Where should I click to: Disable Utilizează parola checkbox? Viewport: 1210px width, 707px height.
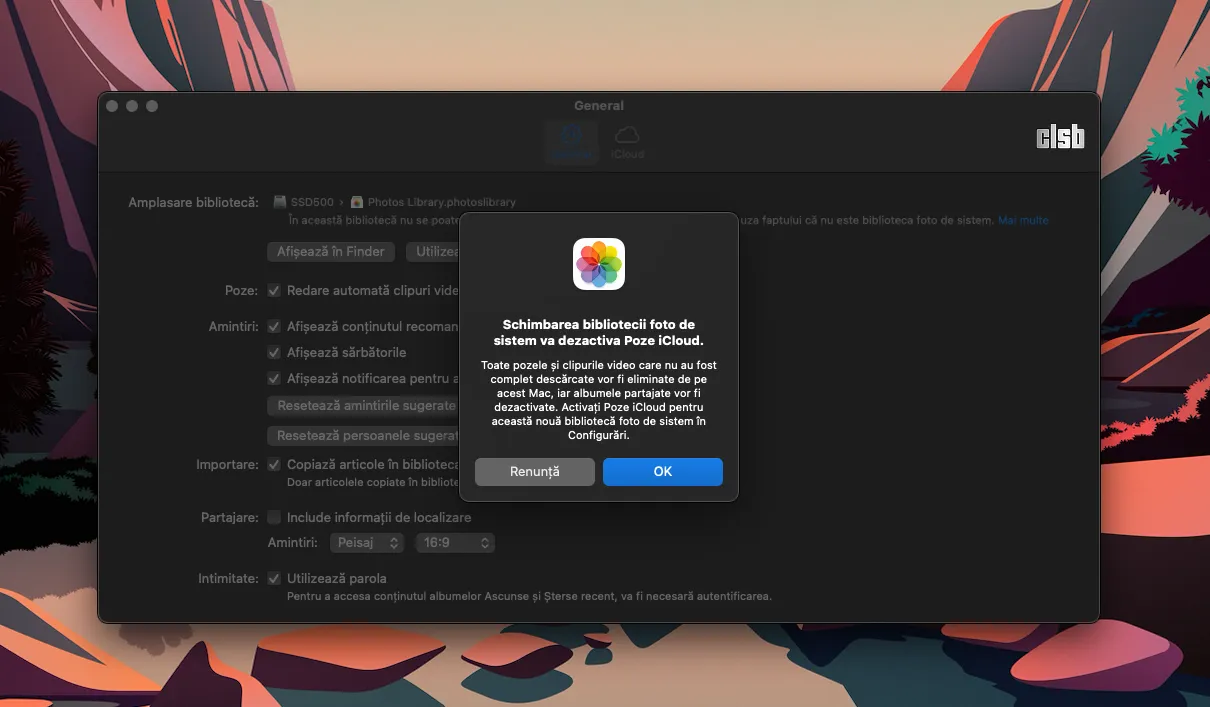tap(274, 579)
